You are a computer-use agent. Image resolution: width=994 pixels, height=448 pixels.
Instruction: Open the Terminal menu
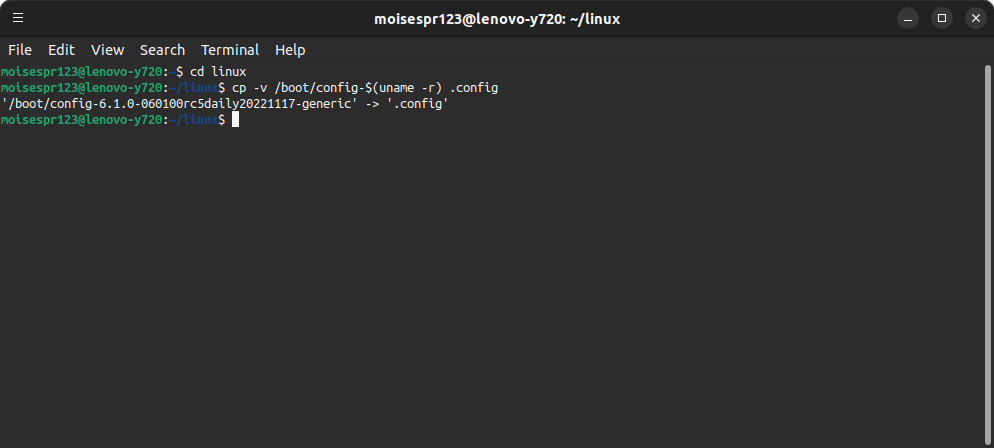coord(230,50)
